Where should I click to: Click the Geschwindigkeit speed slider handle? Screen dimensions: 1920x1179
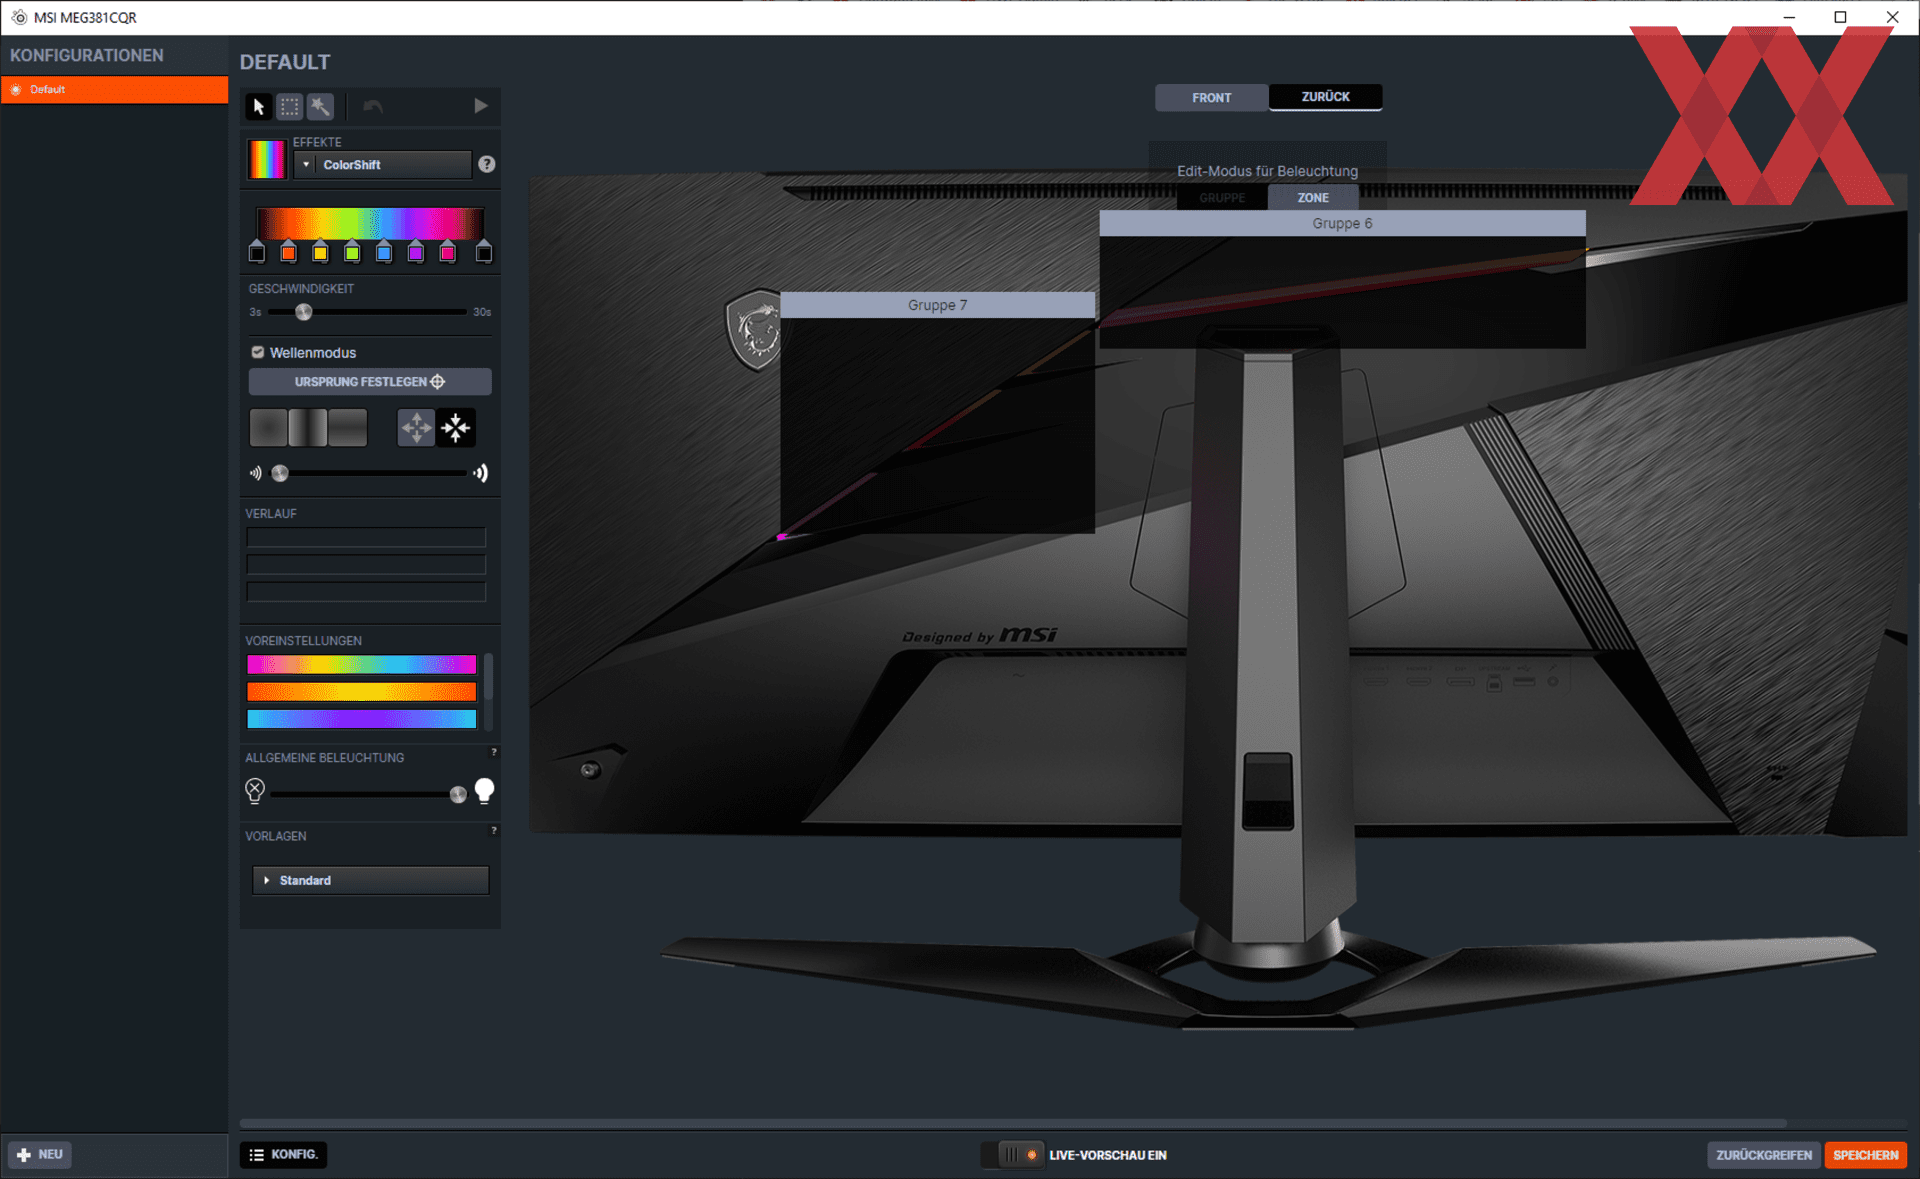(x=304, y=312)
